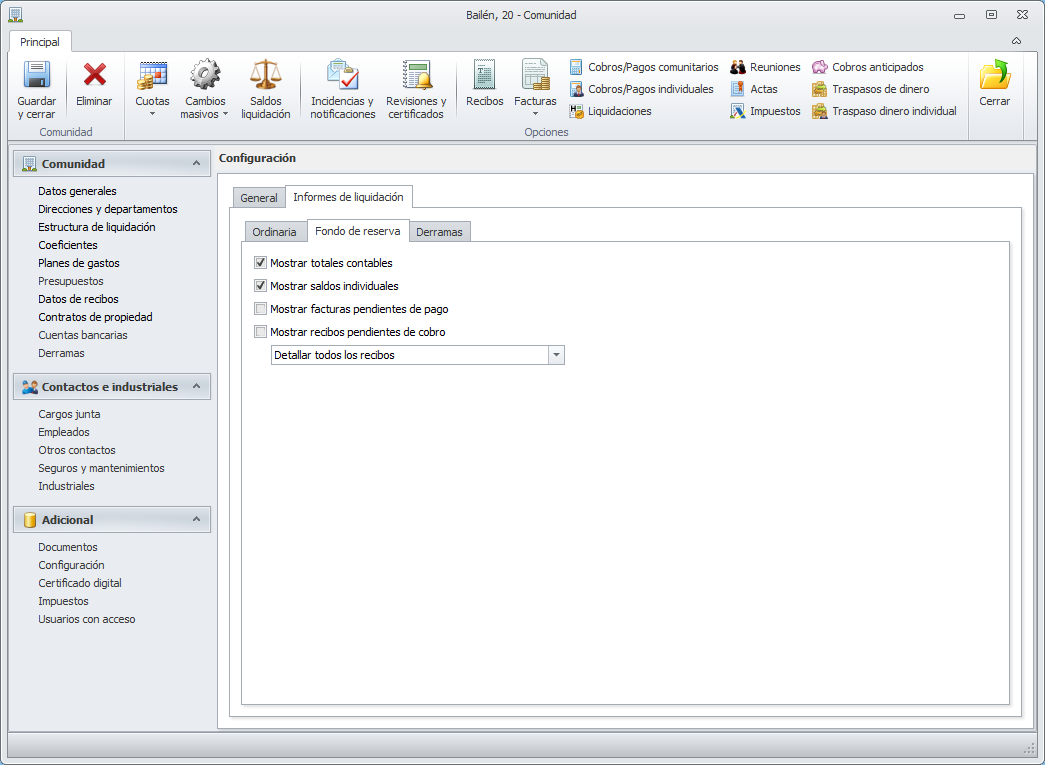Screen dimensions: 1045x765
Task: Open Cobros/Pagos individuales
Action: coord(641,89)
